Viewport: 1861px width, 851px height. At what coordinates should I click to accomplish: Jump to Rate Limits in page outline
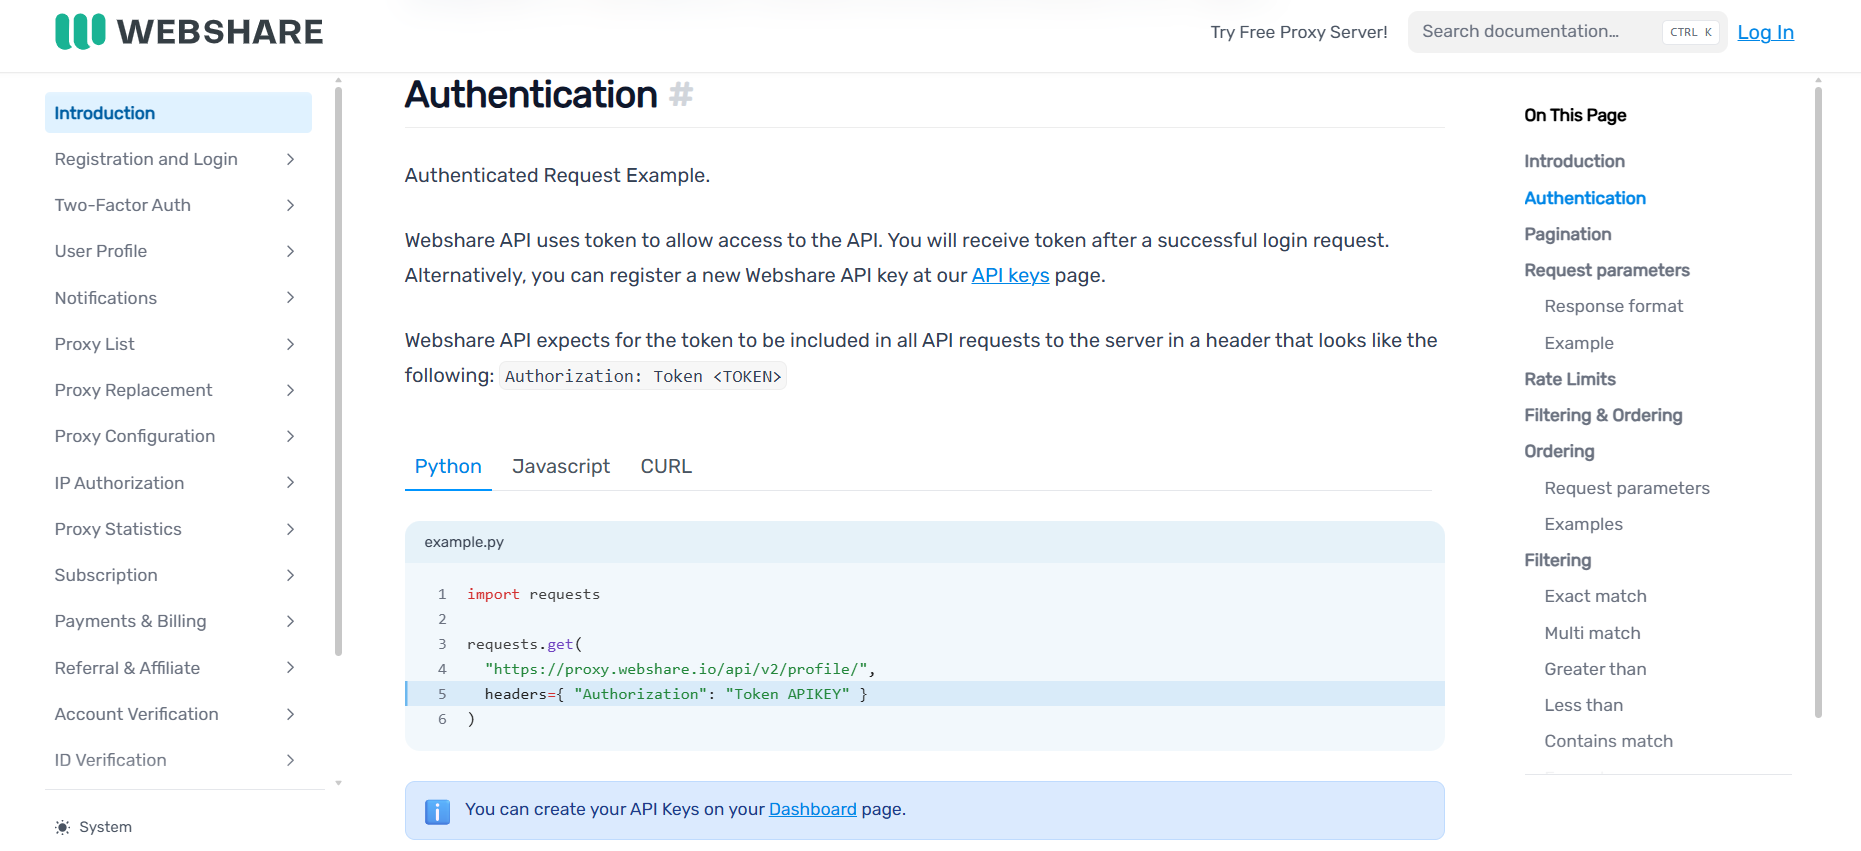pos(1569,379)
